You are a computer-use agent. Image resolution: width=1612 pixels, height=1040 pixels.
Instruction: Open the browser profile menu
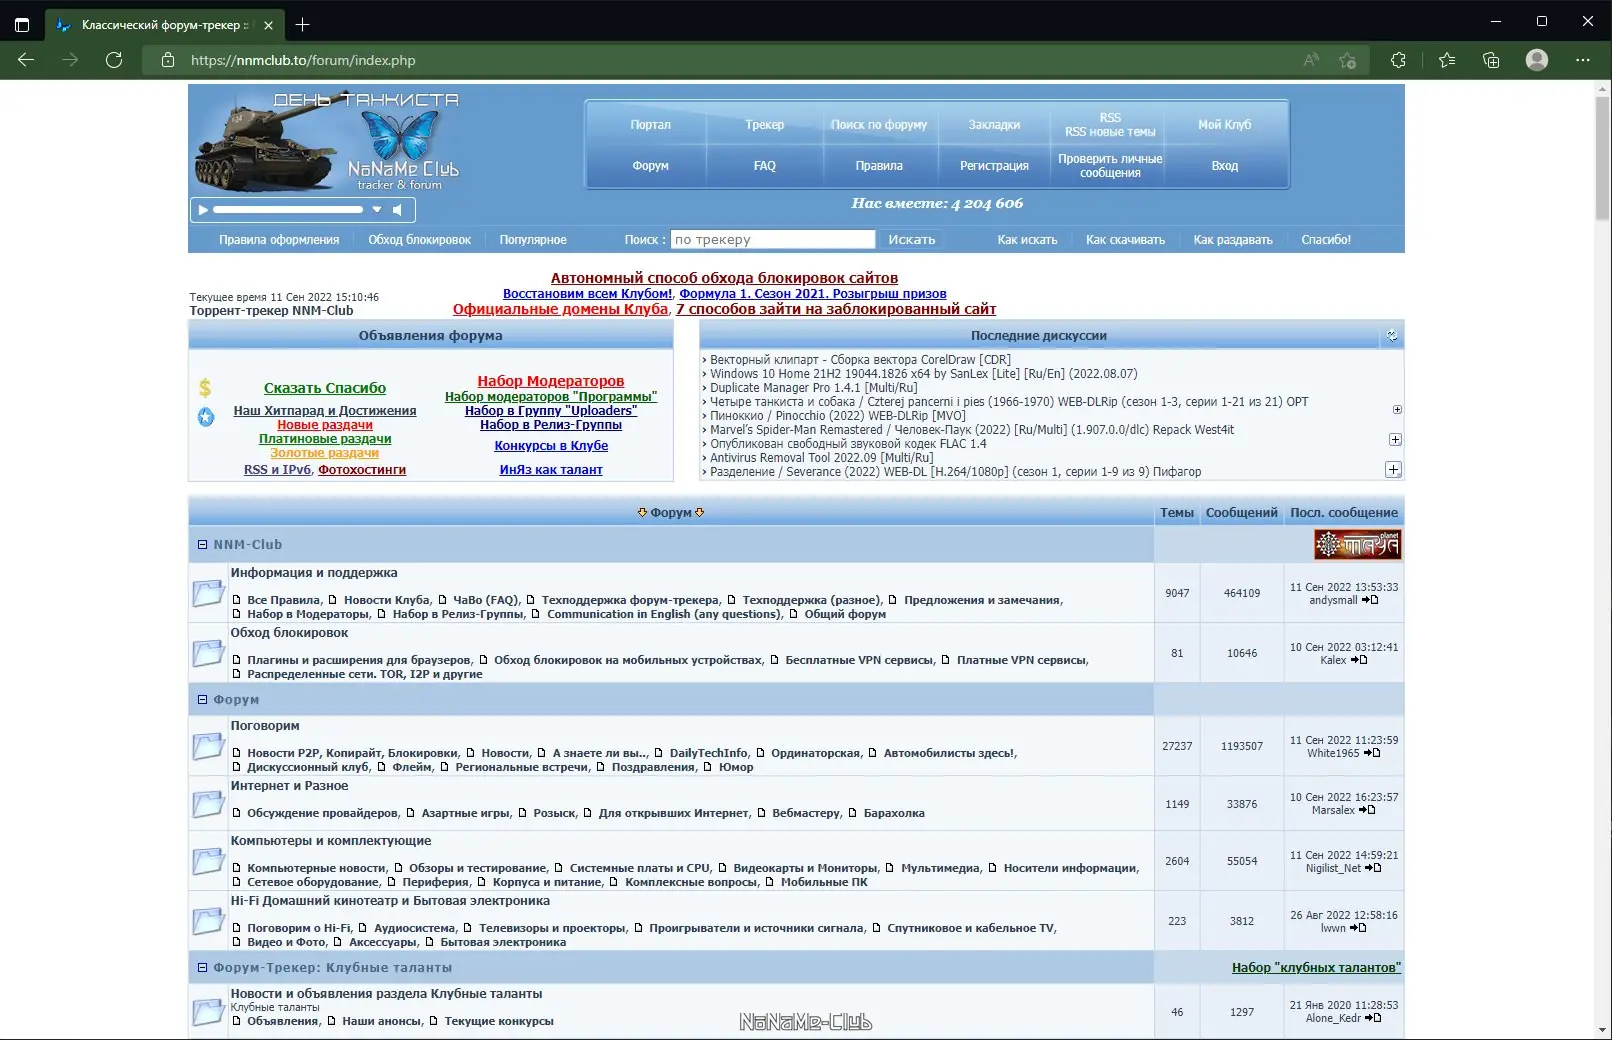pos(1537,60)
